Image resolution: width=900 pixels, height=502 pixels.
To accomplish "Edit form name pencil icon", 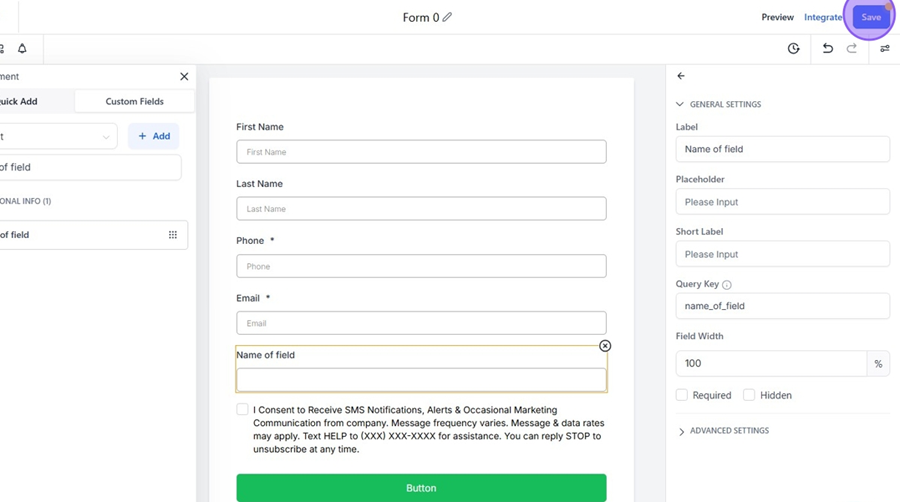I will 447,17.
